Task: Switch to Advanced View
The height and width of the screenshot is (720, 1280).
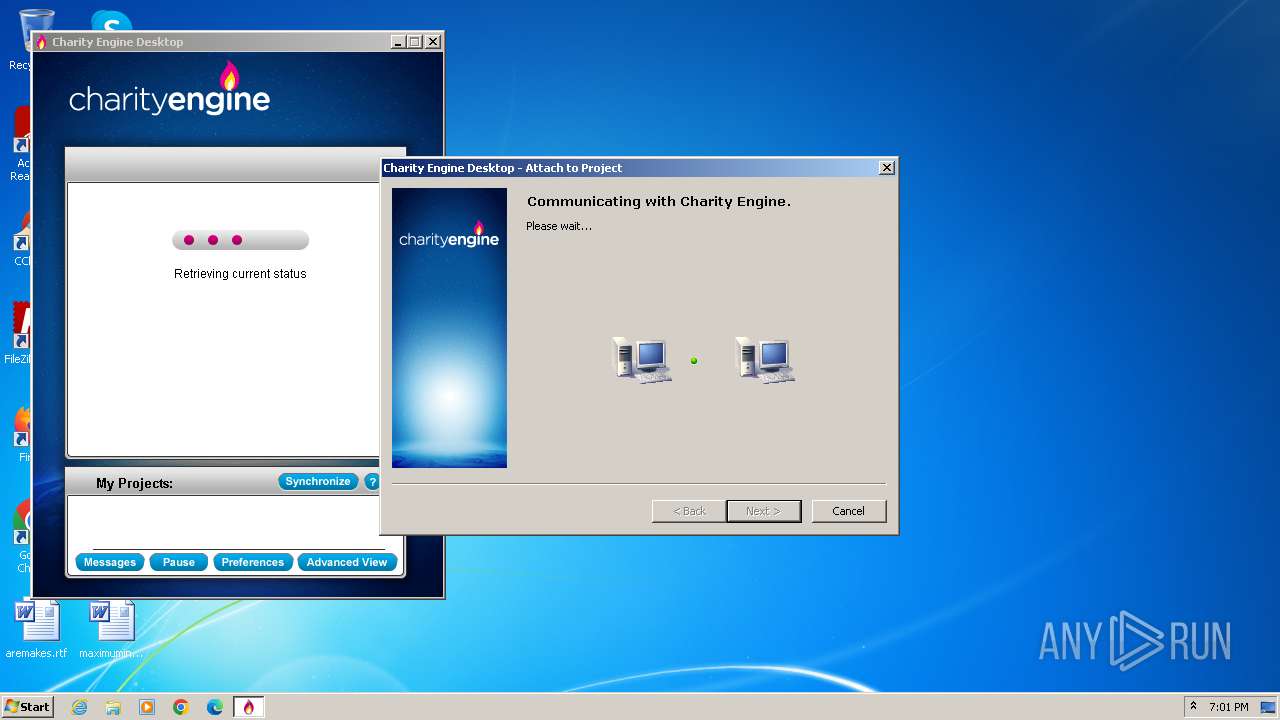Action: tap(347, 562)
